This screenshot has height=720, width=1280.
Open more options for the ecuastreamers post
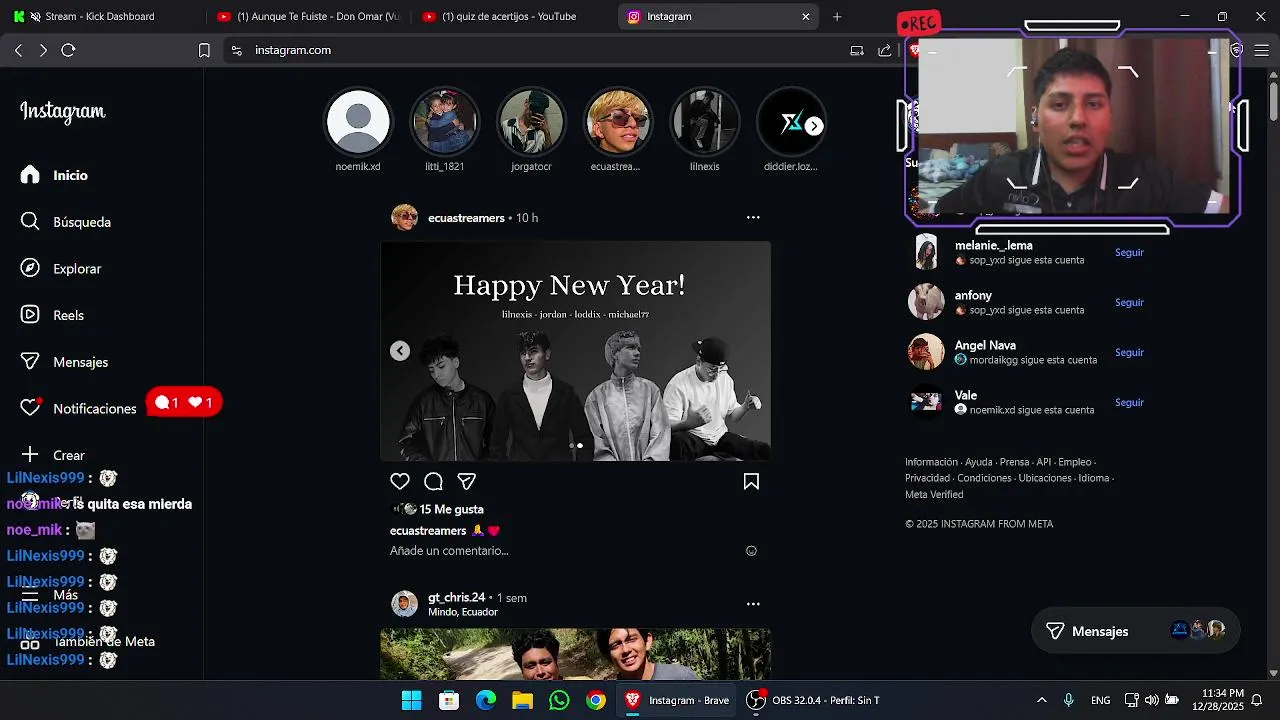click(753, 217)
